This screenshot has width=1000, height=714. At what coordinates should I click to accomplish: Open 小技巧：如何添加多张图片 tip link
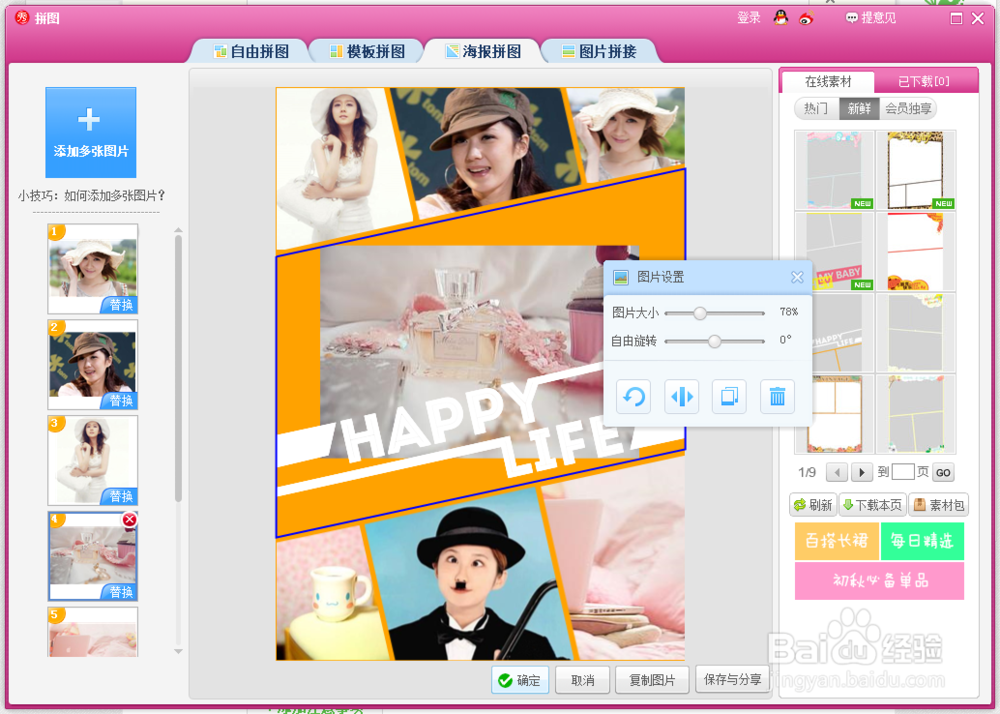(x=92, y=196)
